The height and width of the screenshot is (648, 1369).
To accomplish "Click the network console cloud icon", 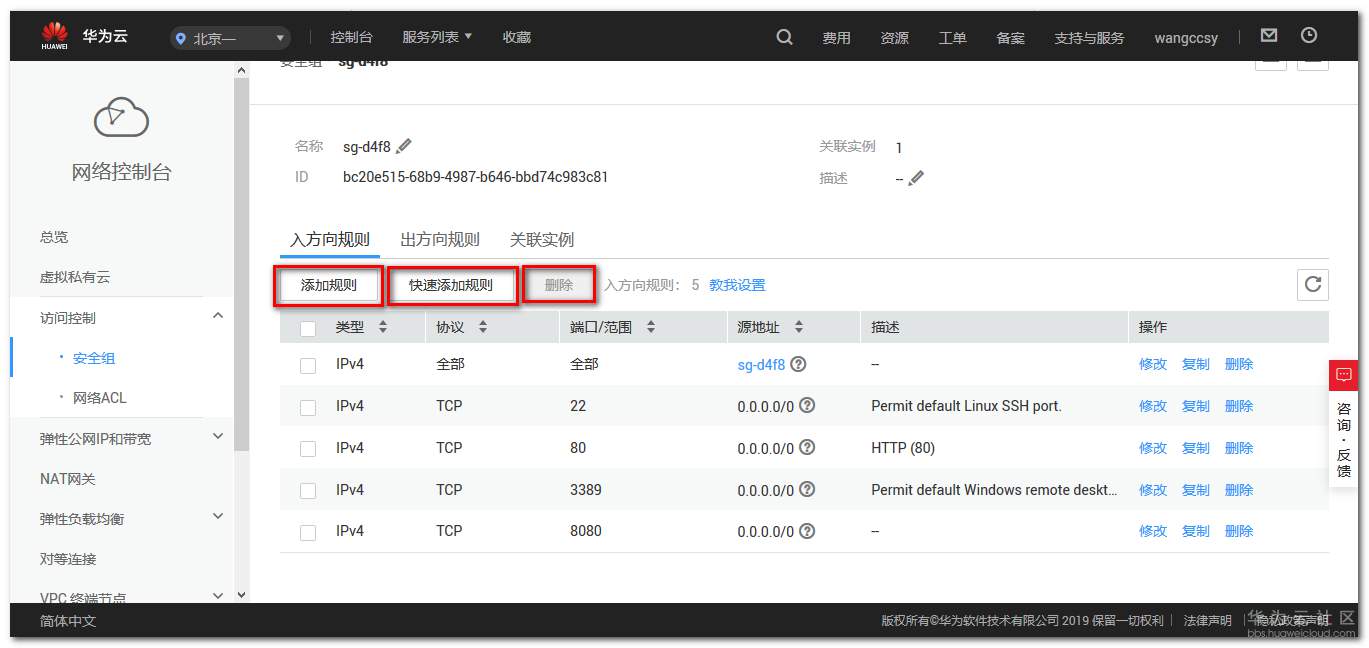I will coord(121,118).
